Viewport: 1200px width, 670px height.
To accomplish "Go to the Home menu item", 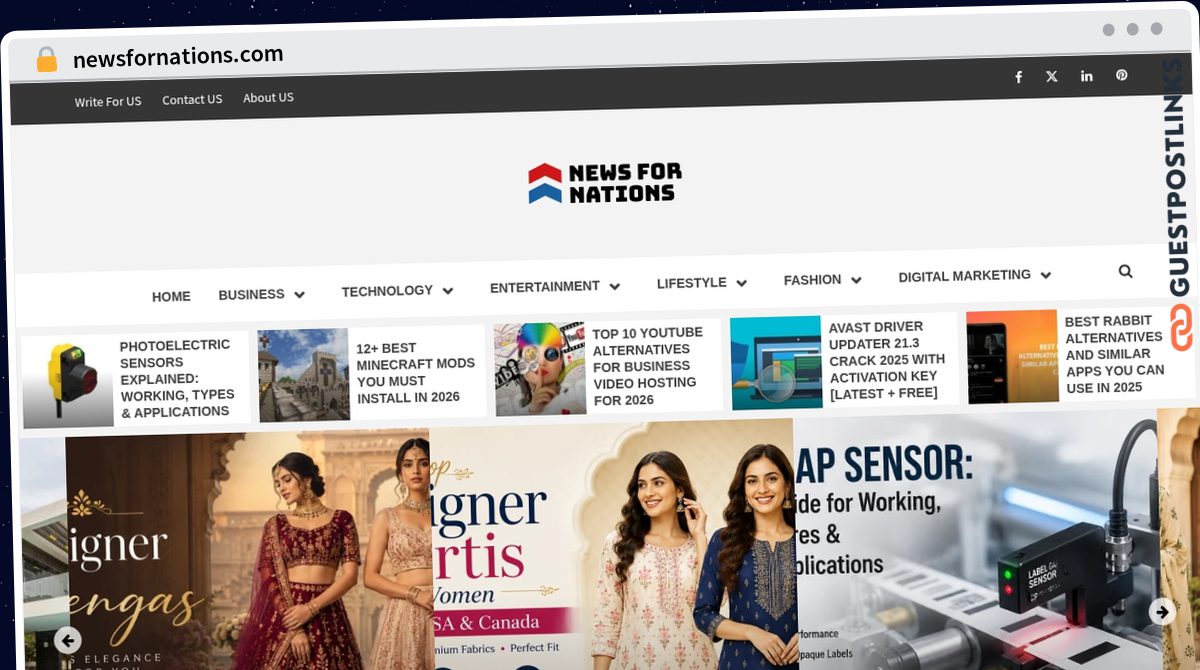I will [x=171, y=297].
